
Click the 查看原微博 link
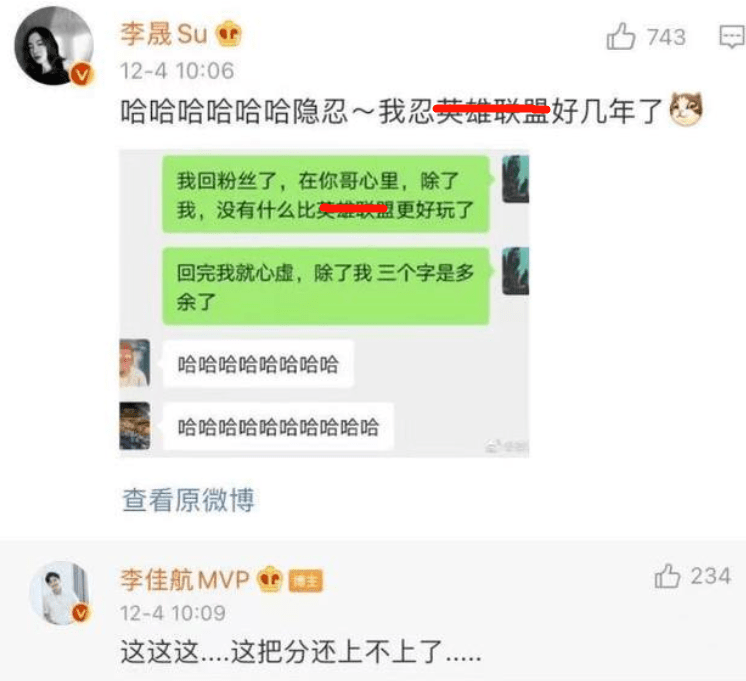pos(188,500)
